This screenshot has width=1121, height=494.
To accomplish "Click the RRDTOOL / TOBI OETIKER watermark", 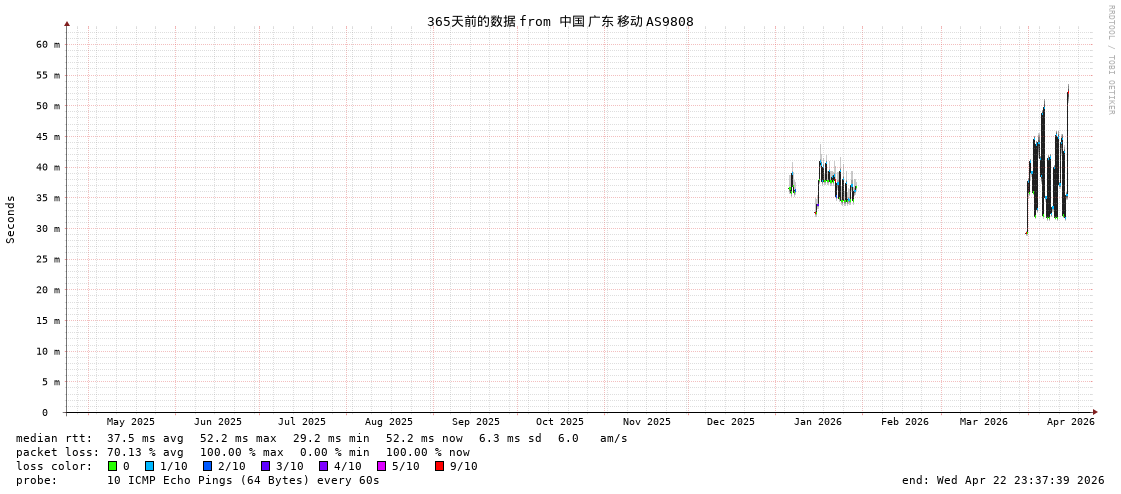I will [x=1110, y=60].
